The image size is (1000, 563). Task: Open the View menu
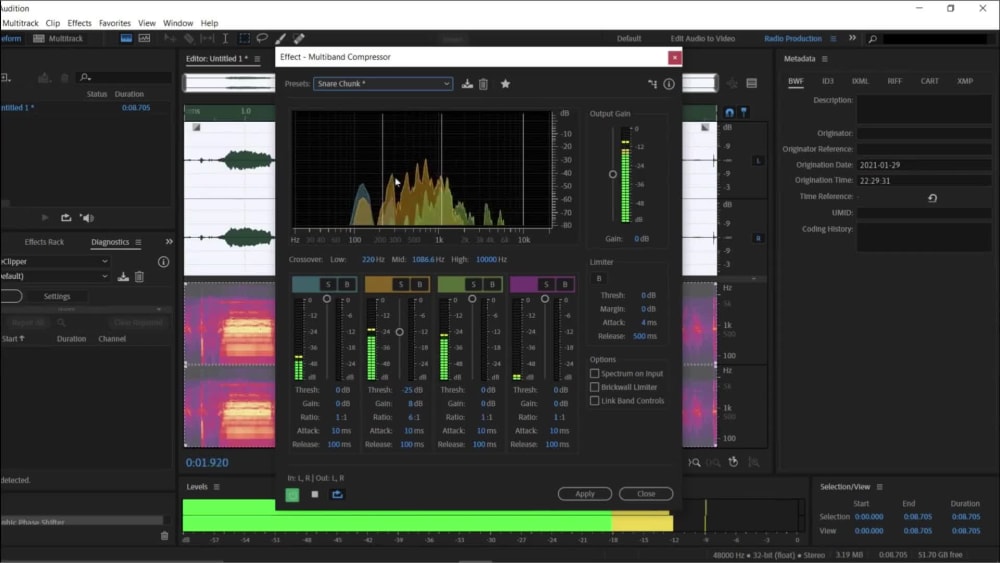[x=147, y=23]
